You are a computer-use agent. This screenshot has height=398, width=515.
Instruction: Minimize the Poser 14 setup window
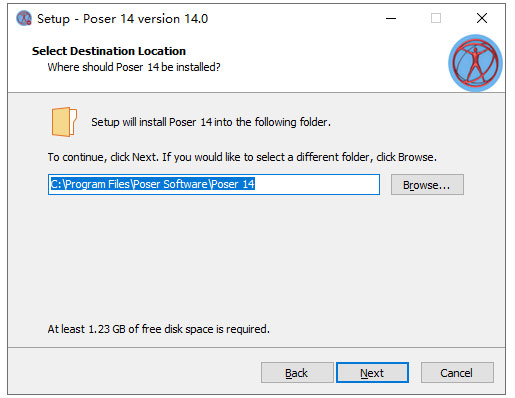point(391,18)
